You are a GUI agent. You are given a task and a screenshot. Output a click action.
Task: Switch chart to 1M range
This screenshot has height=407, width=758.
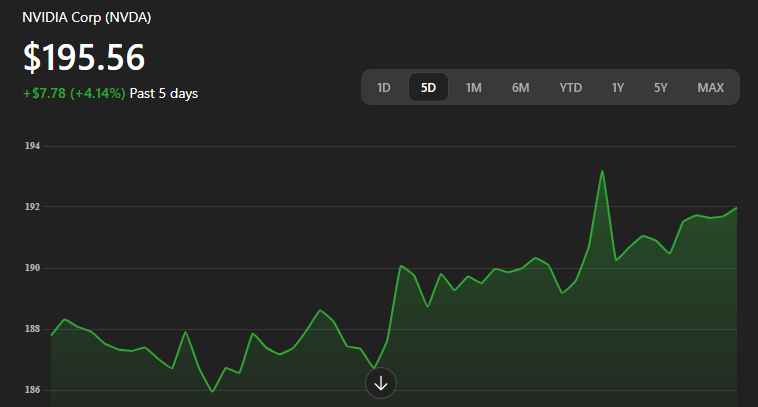pyautogui.click(x=473, y=87)
